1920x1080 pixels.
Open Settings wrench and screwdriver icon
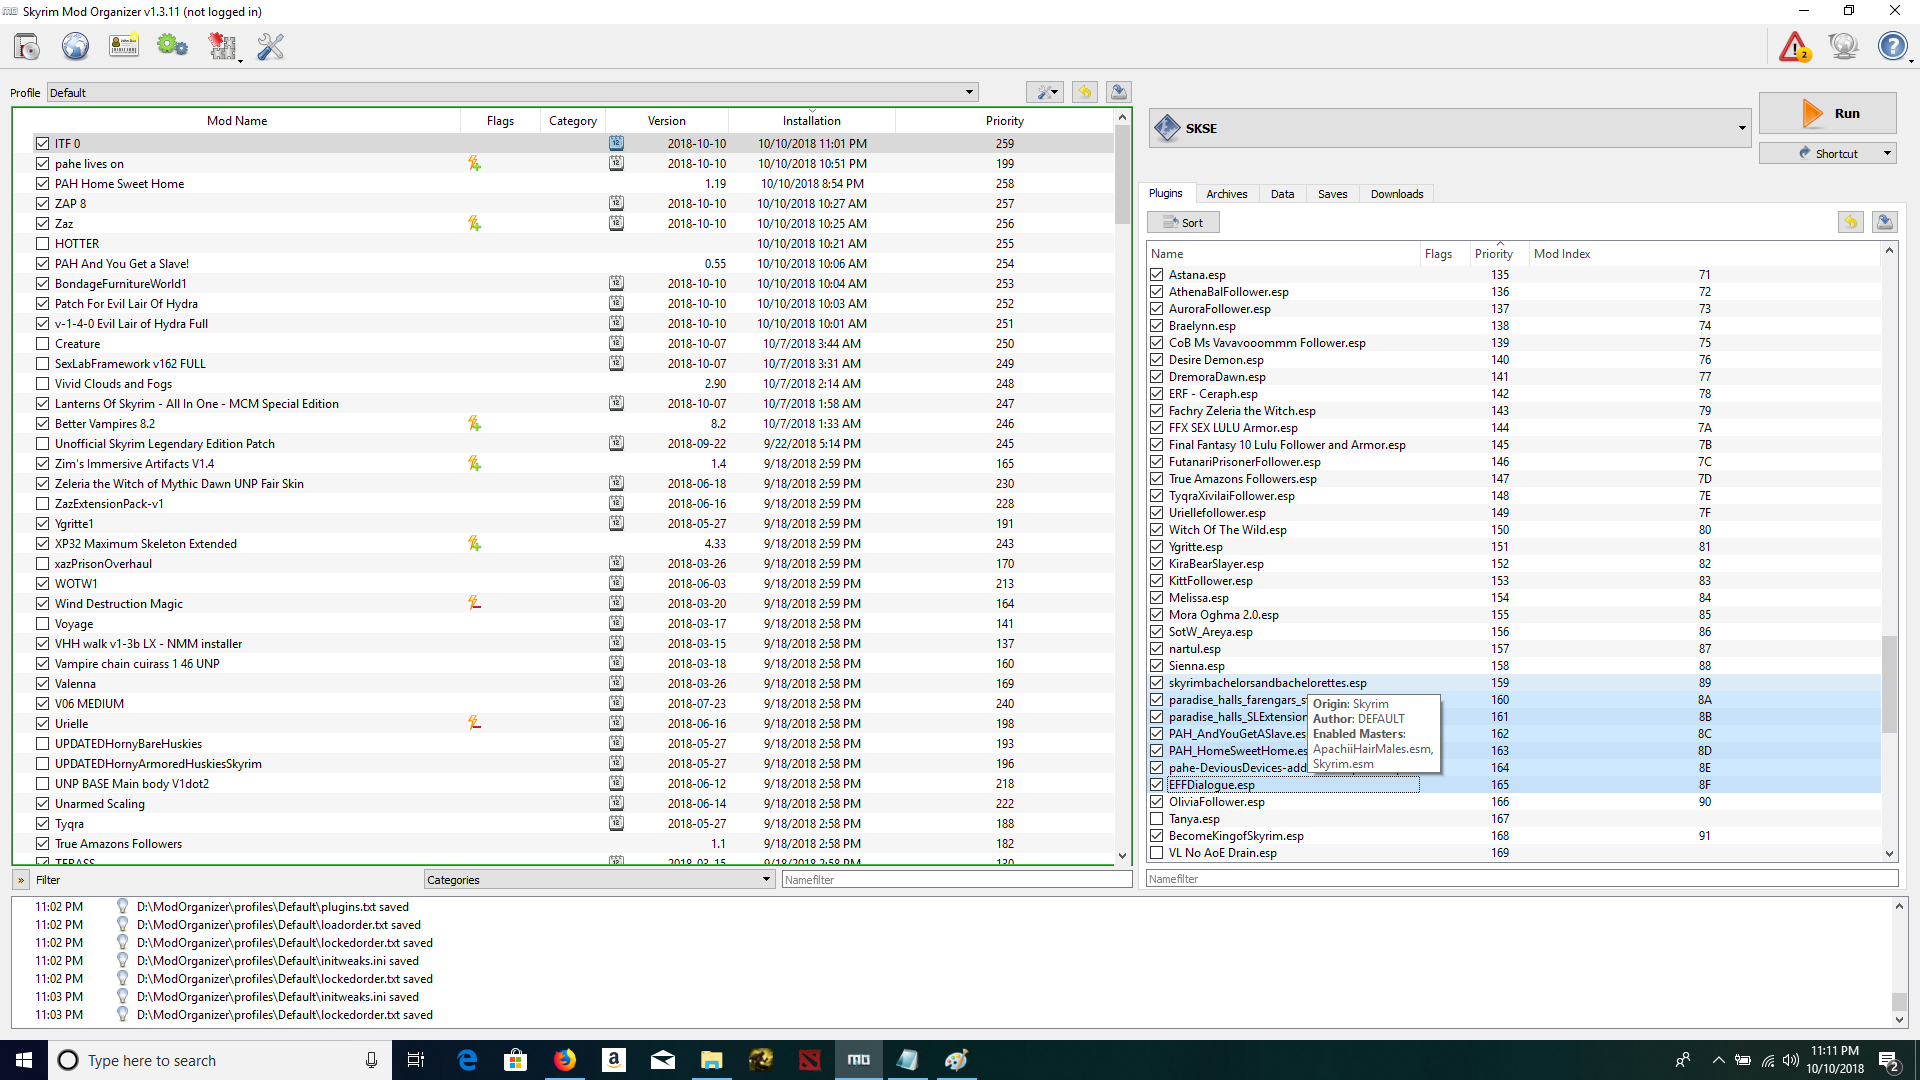(x=270, y=46)
